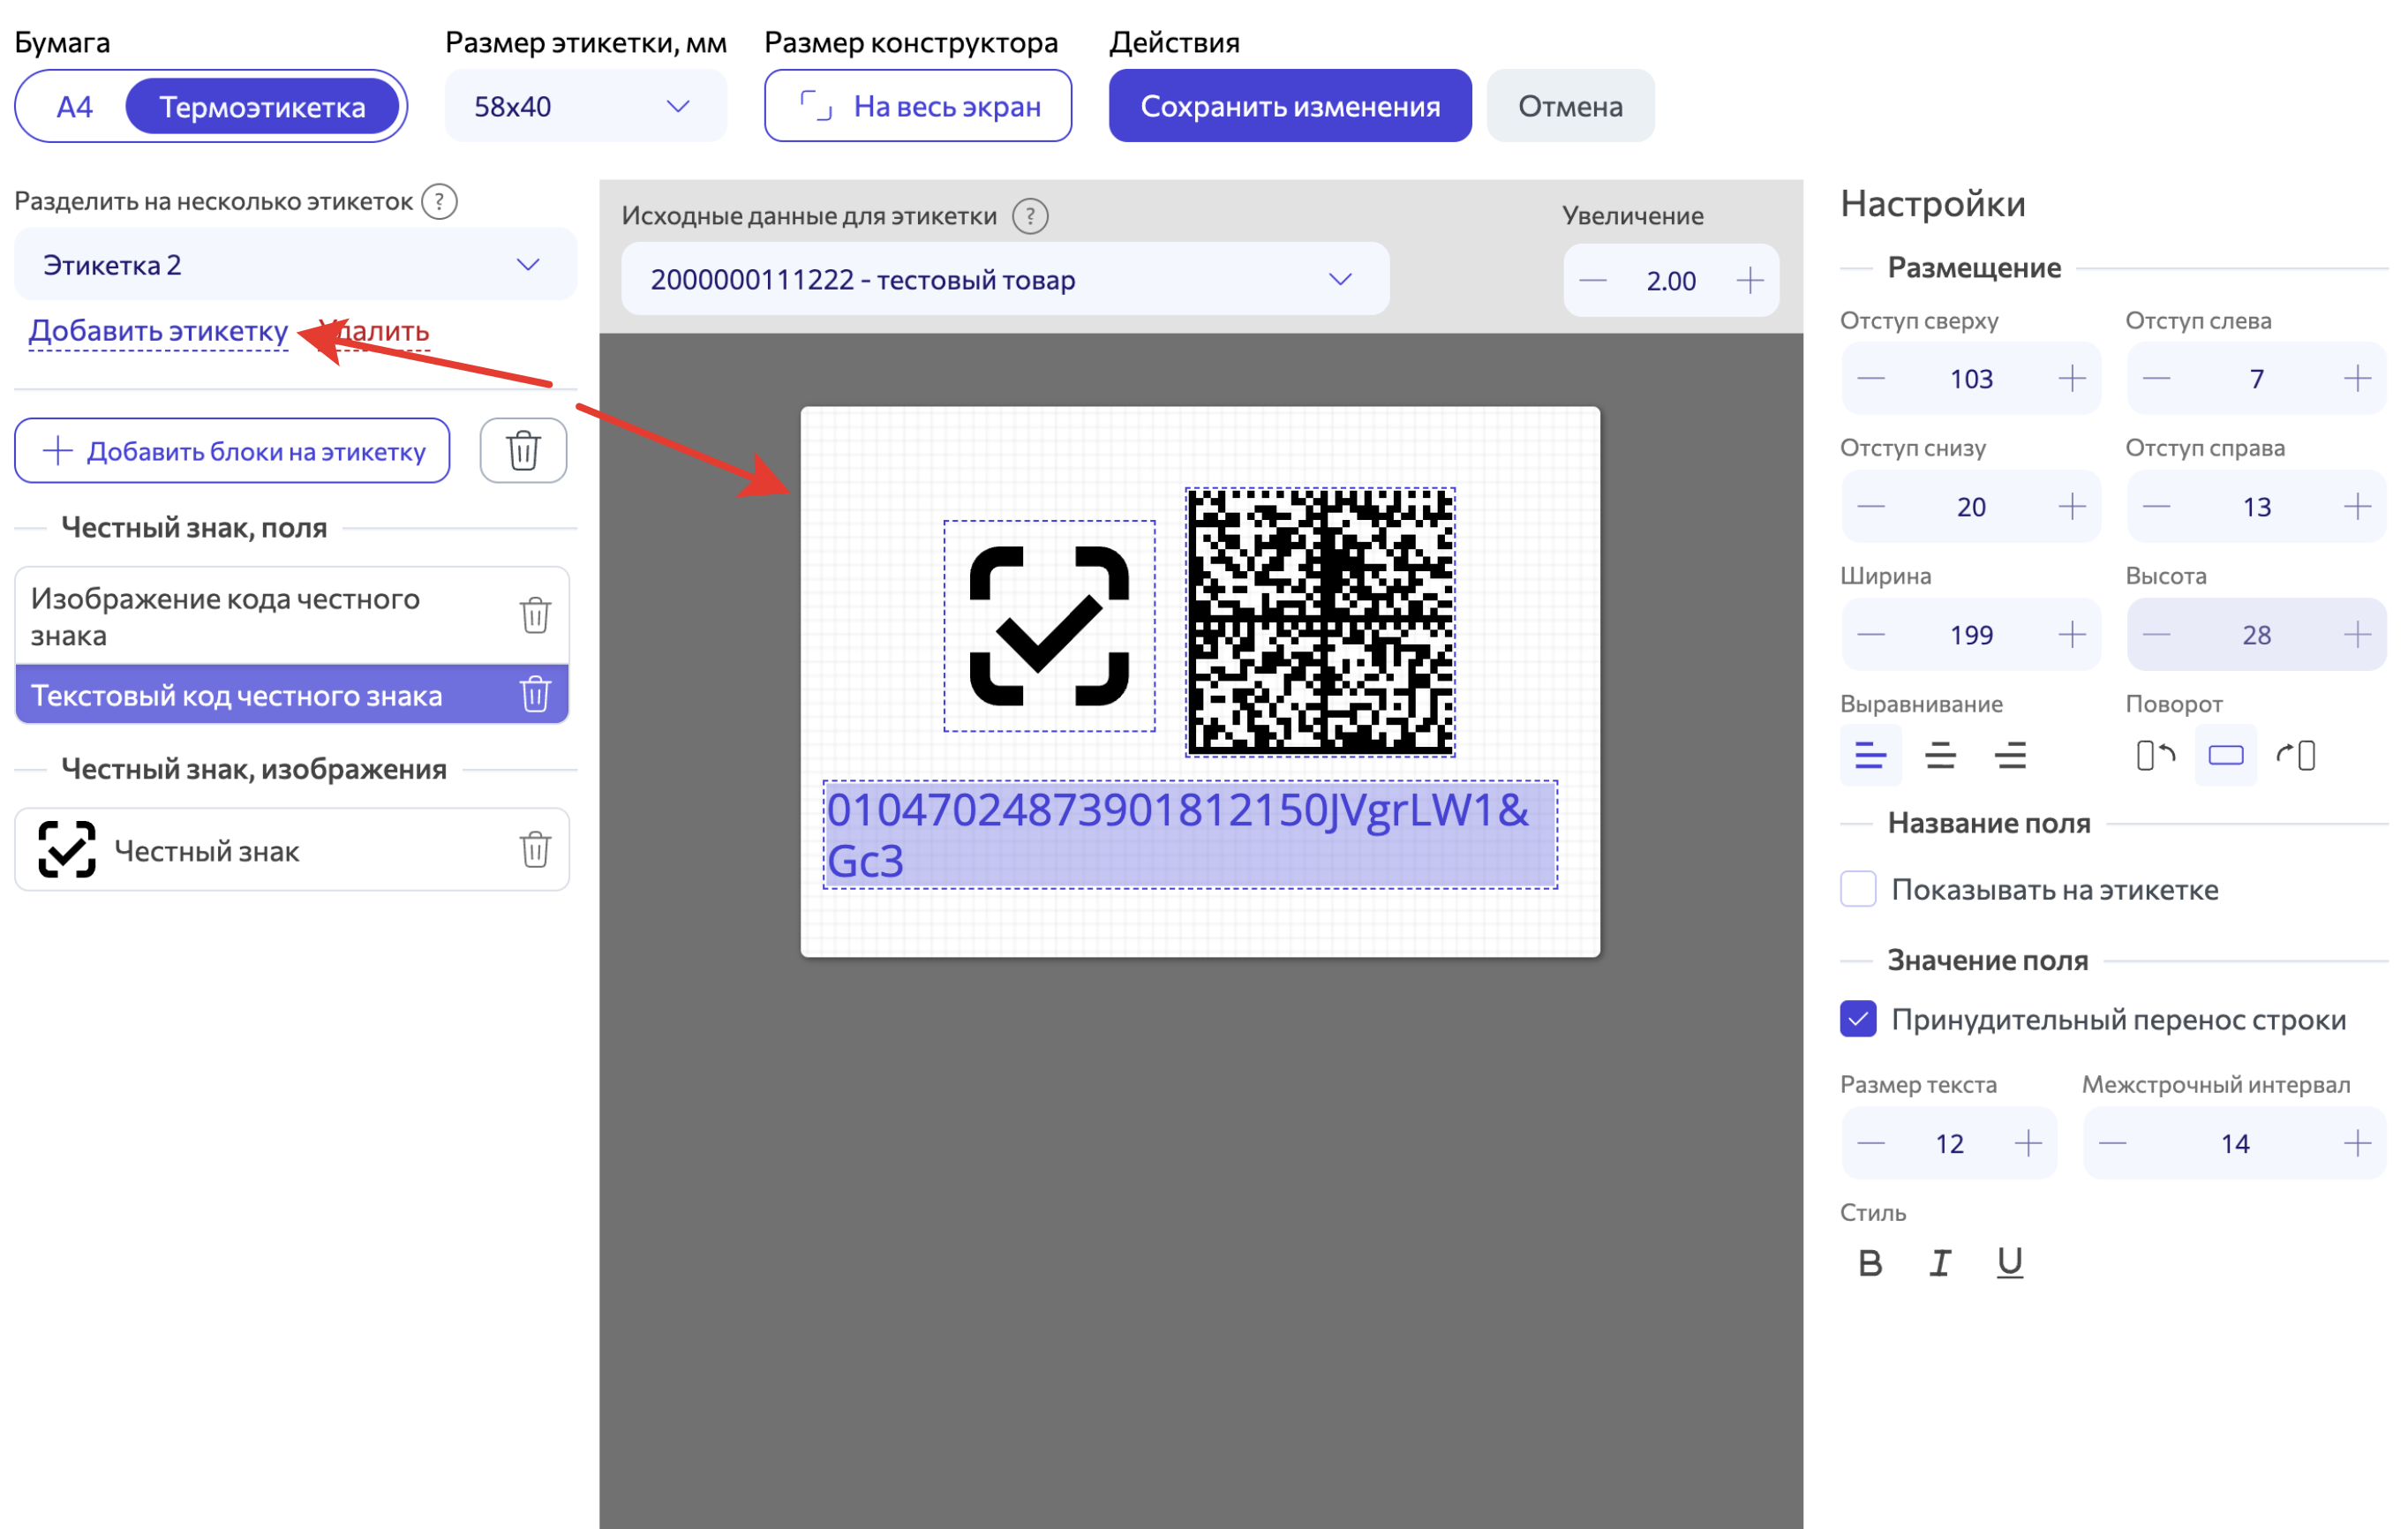This screenshot has width=2408, height=1529.
Task: Click the Добавить этикетку link
Action: click(156, 331)
